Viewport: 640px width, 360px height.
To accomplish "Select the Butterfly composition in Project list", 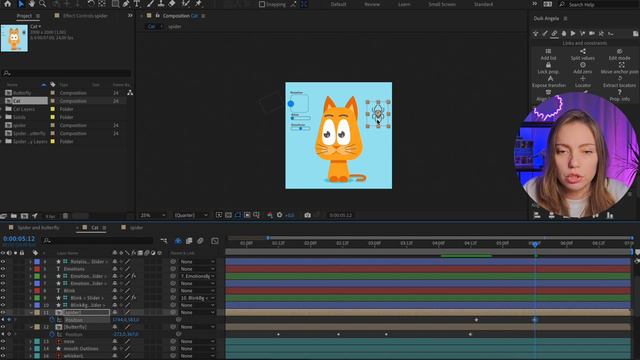I will 22,93.
